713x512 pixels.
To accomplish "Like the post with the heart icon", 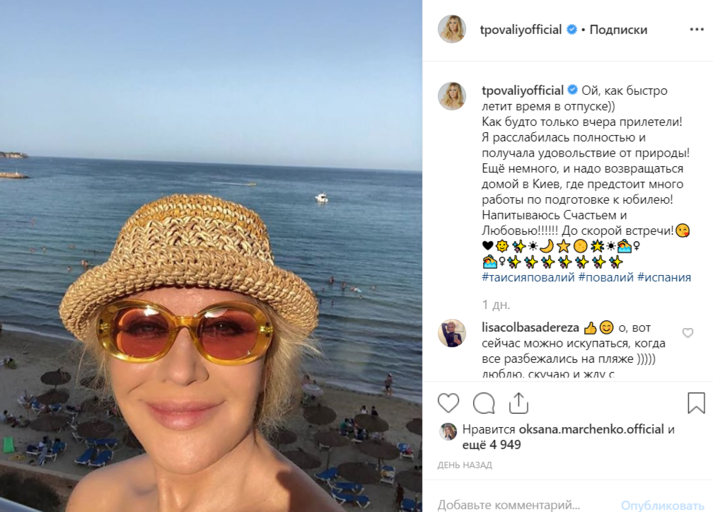I will [449, 403].
